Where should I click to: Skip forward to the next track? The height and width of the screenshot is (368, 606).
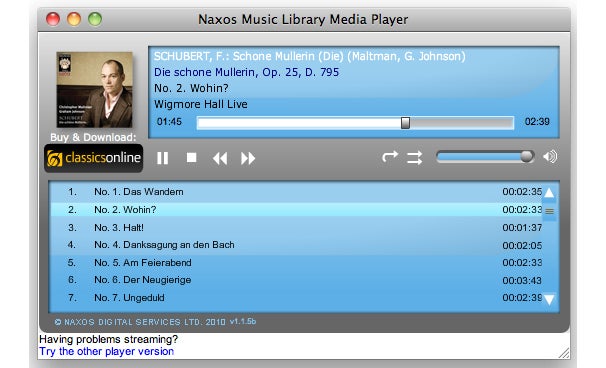coord(248,158)
